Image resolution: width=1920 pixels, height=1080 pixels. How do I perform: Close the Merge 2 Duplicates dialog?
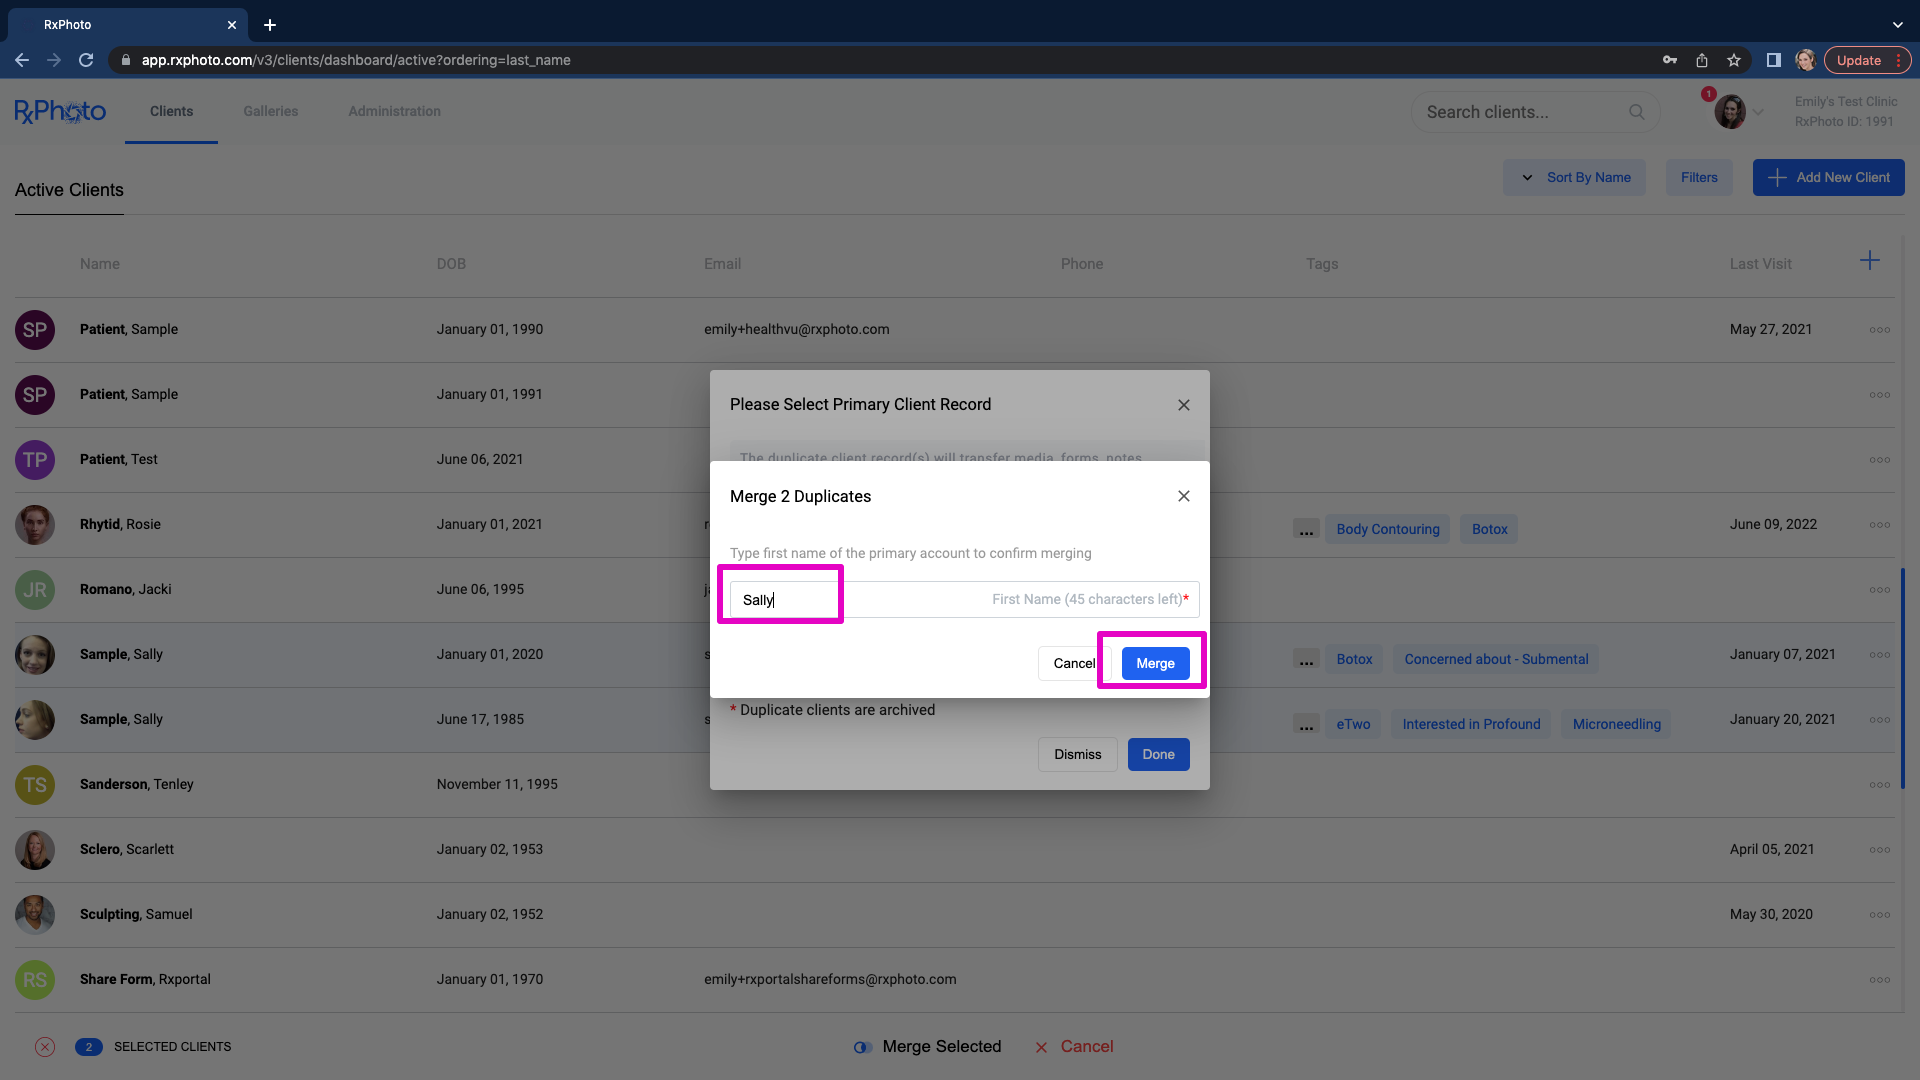[x=1183, y=497]
